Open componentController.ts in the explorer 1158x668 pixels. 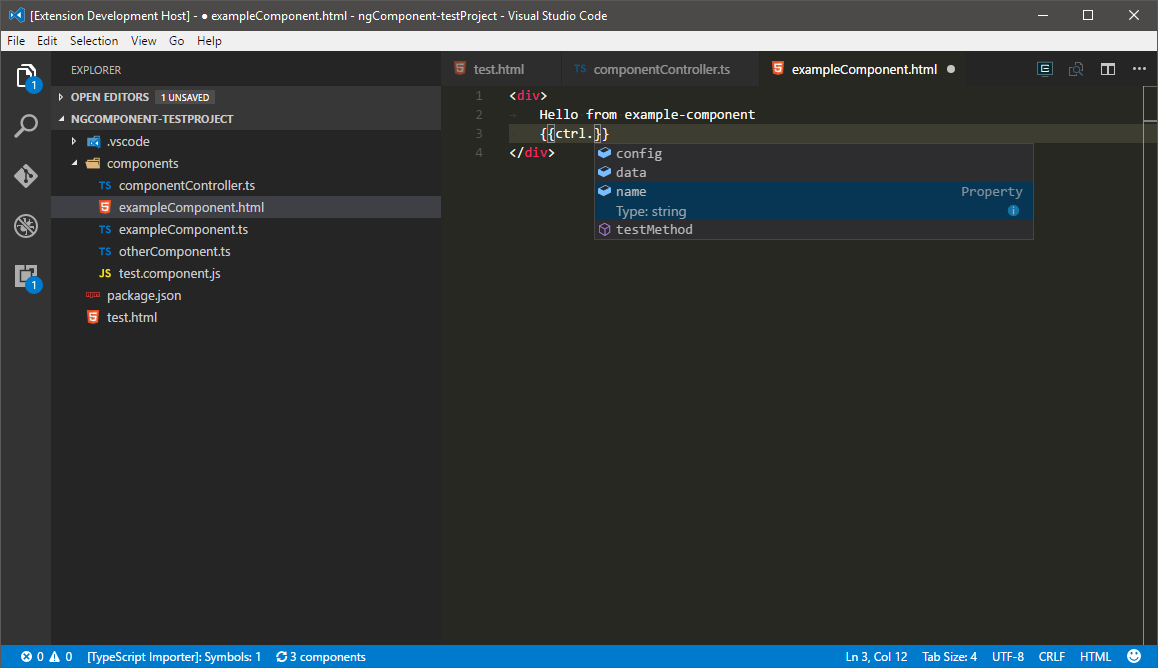pyautogui.click(x=246, y=185)
